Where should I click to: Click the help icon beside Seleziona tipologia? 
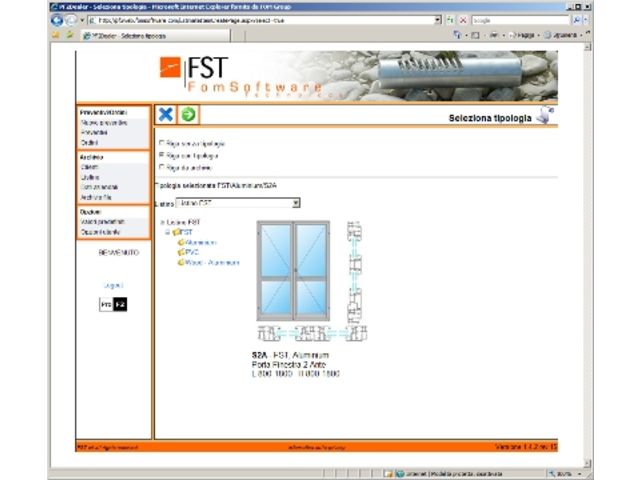(x=545, y=116)
